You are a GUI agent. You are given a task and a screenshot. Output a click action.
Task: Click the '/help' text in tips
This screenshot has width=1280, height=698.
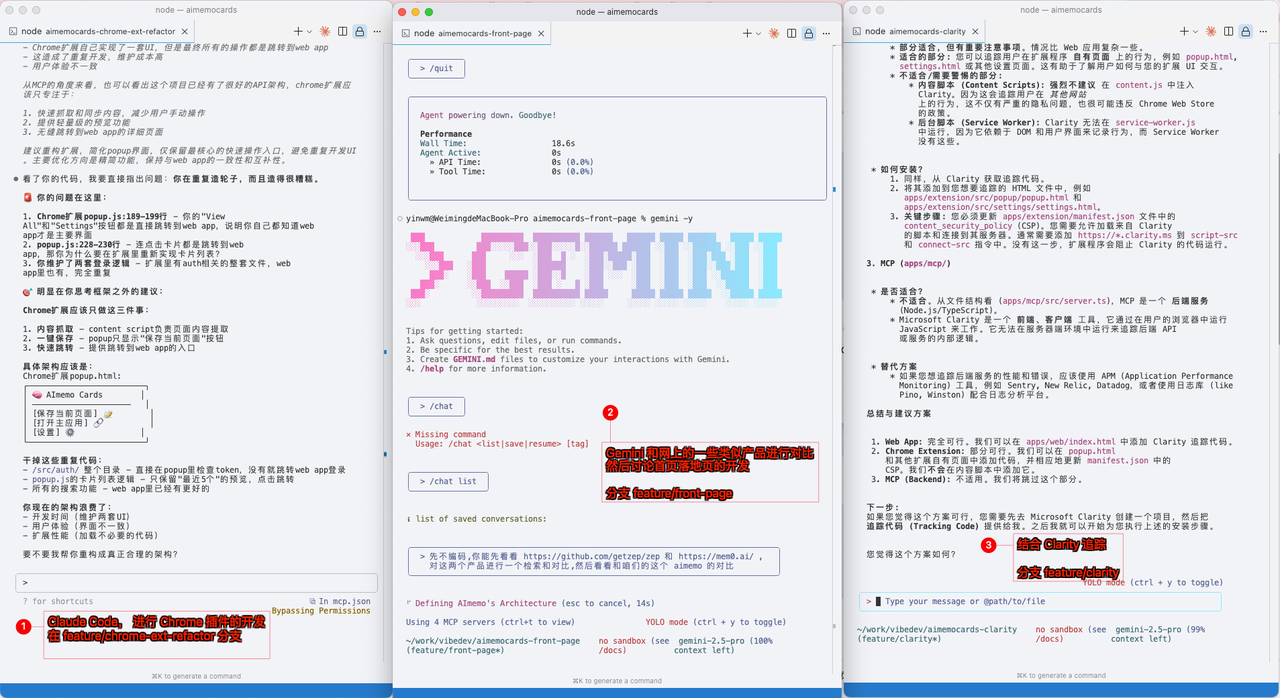[x=432, y=368]
